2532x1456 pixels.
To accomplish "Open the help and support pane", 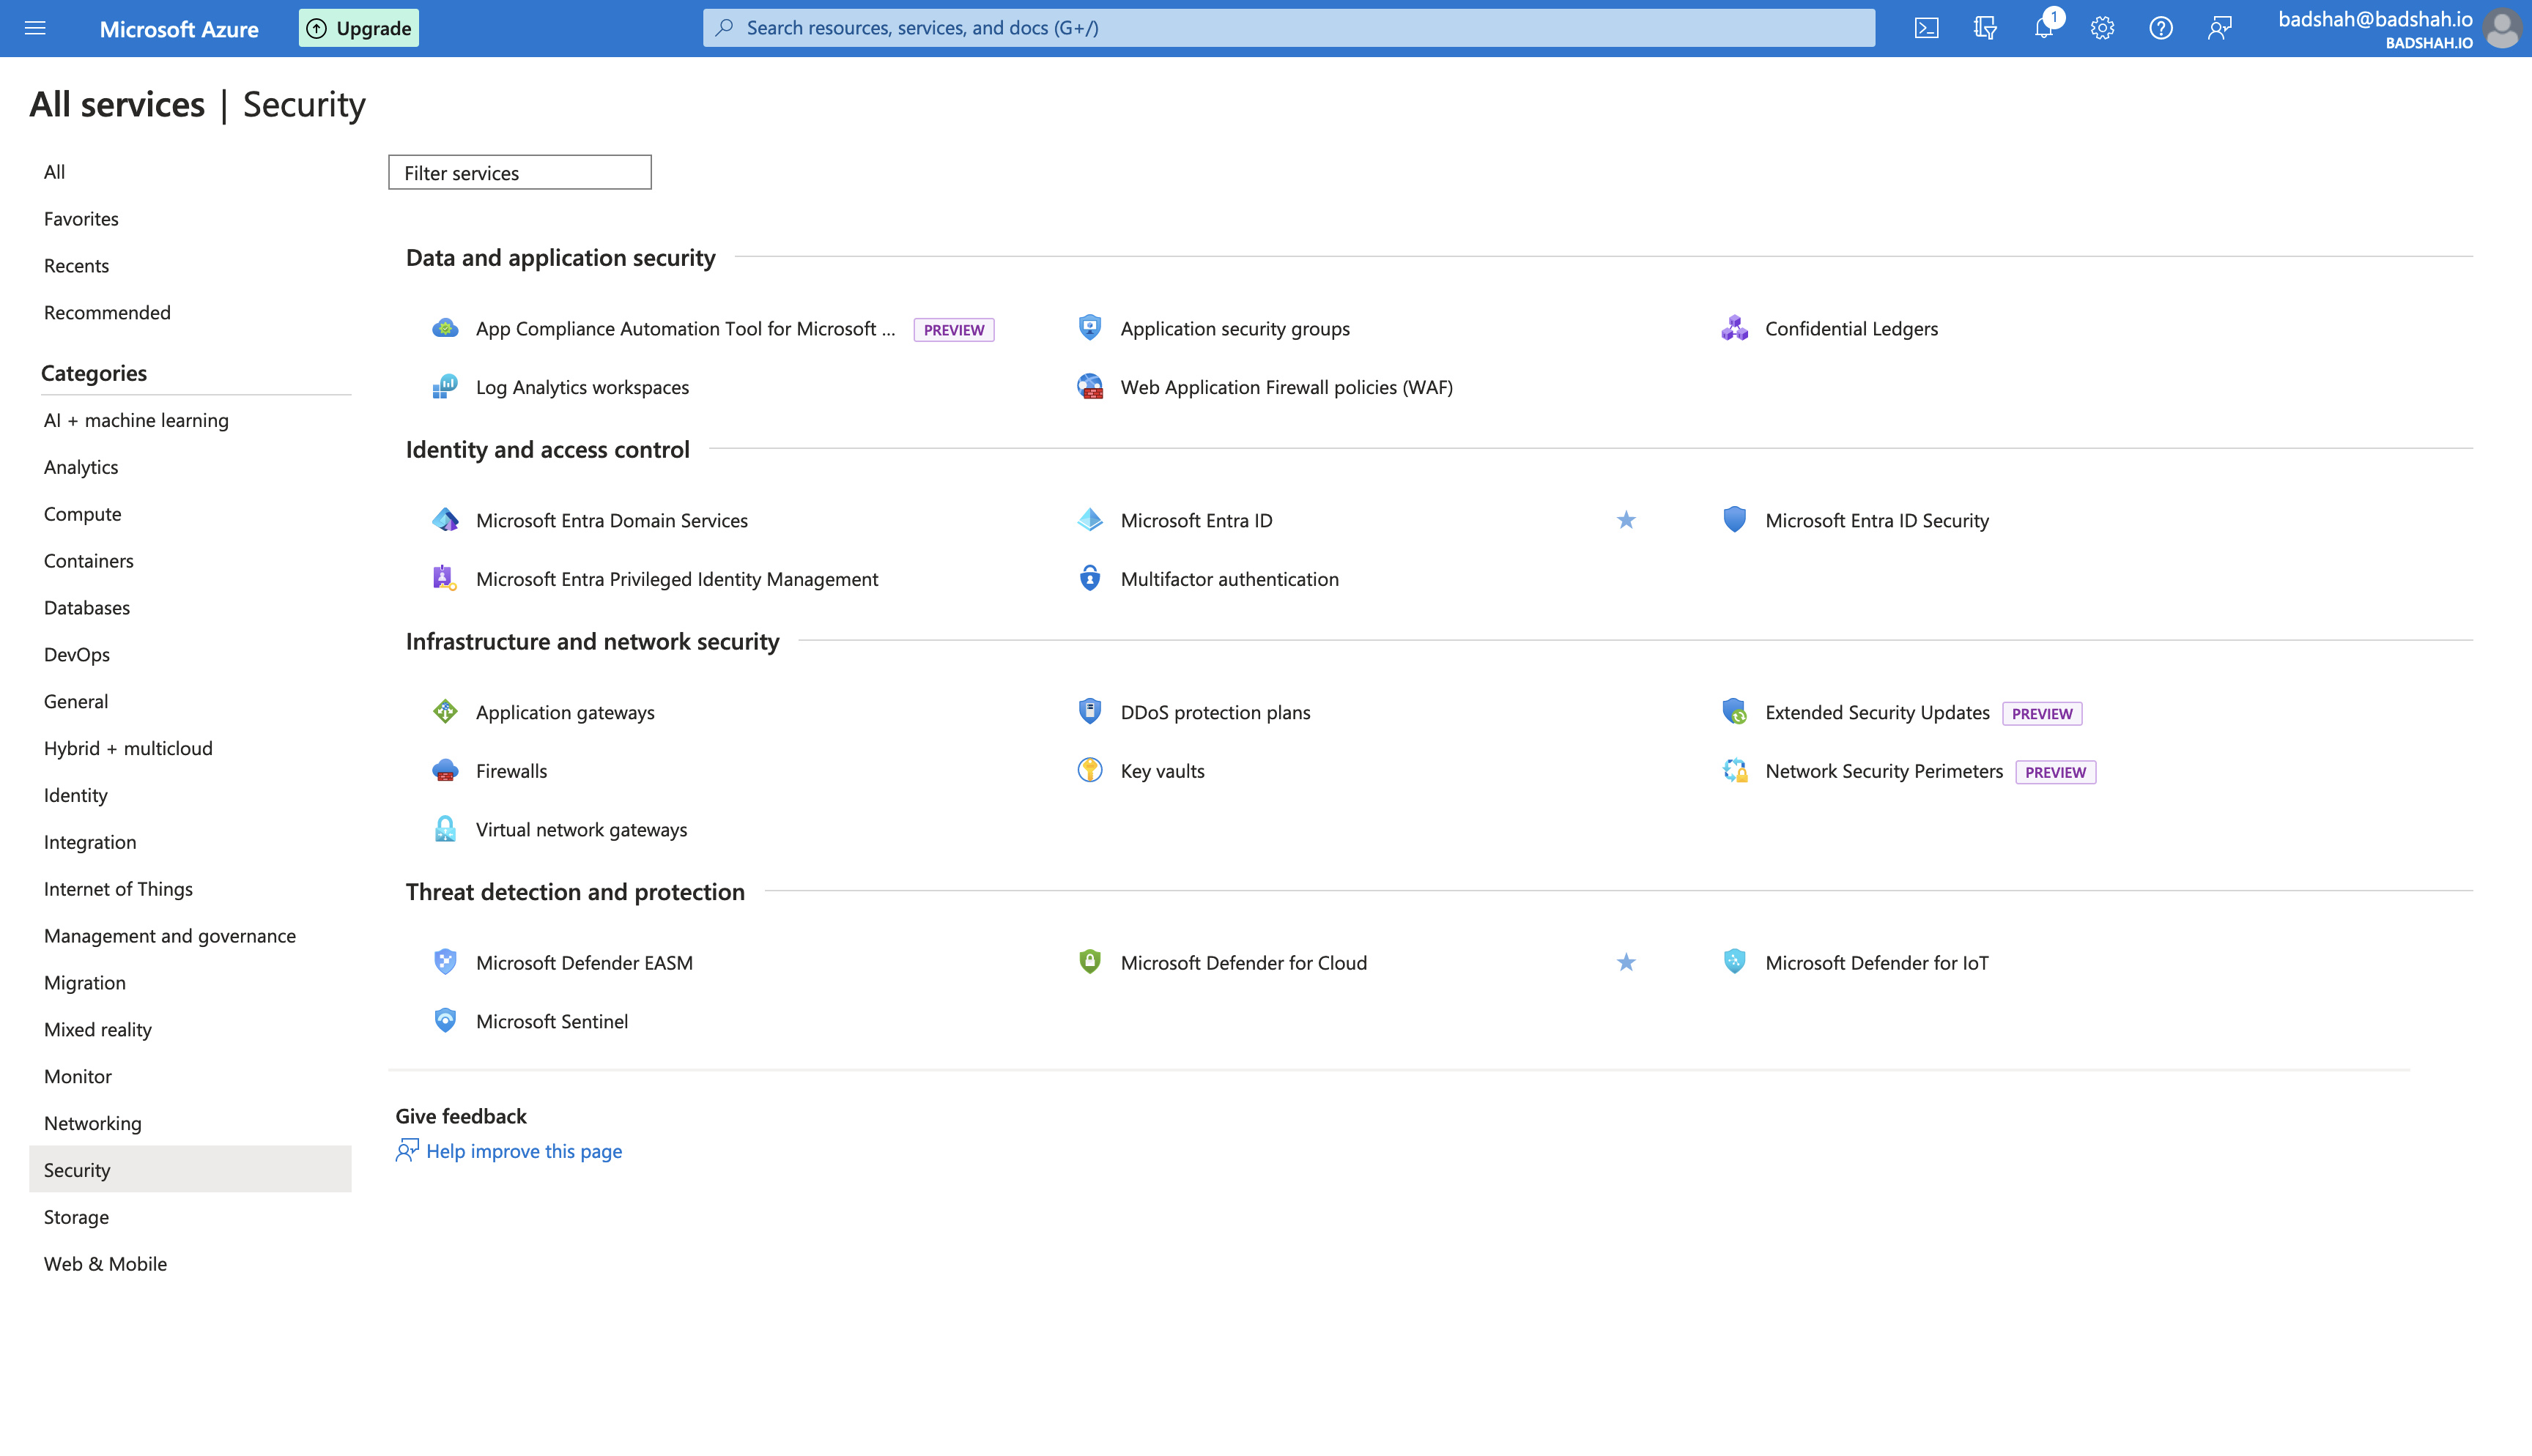I will tap(2161, 27).
